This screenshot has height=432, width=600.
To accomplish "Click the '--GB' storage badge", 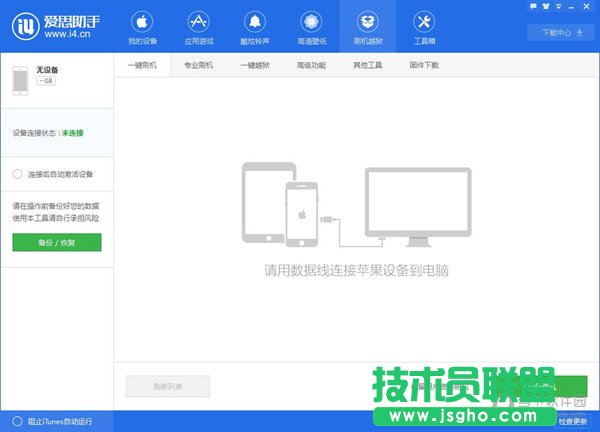I will click(46, 81).
